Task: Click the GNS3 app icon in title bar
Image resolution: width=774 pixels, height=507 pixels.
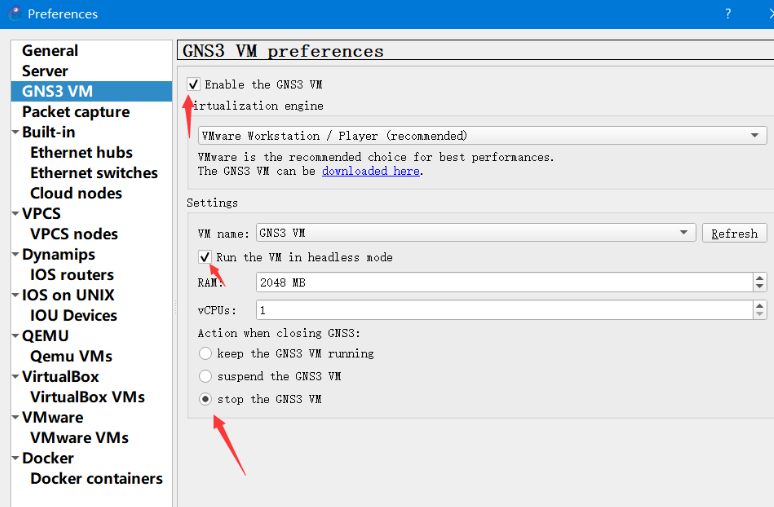Action: (15, 13)
